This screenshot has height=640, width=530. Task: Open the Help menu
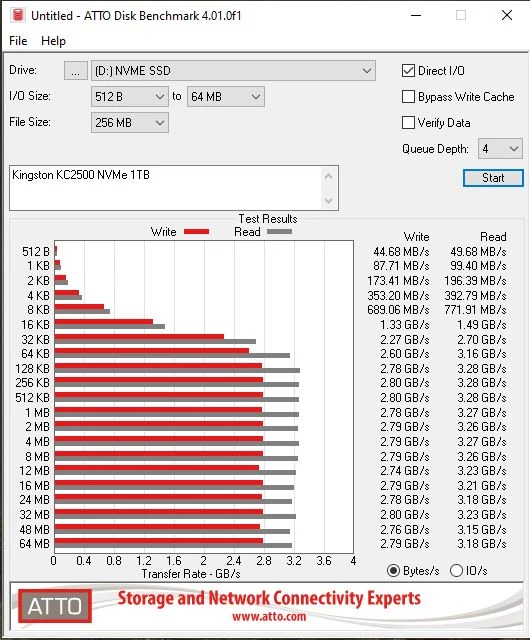(53, 41)
